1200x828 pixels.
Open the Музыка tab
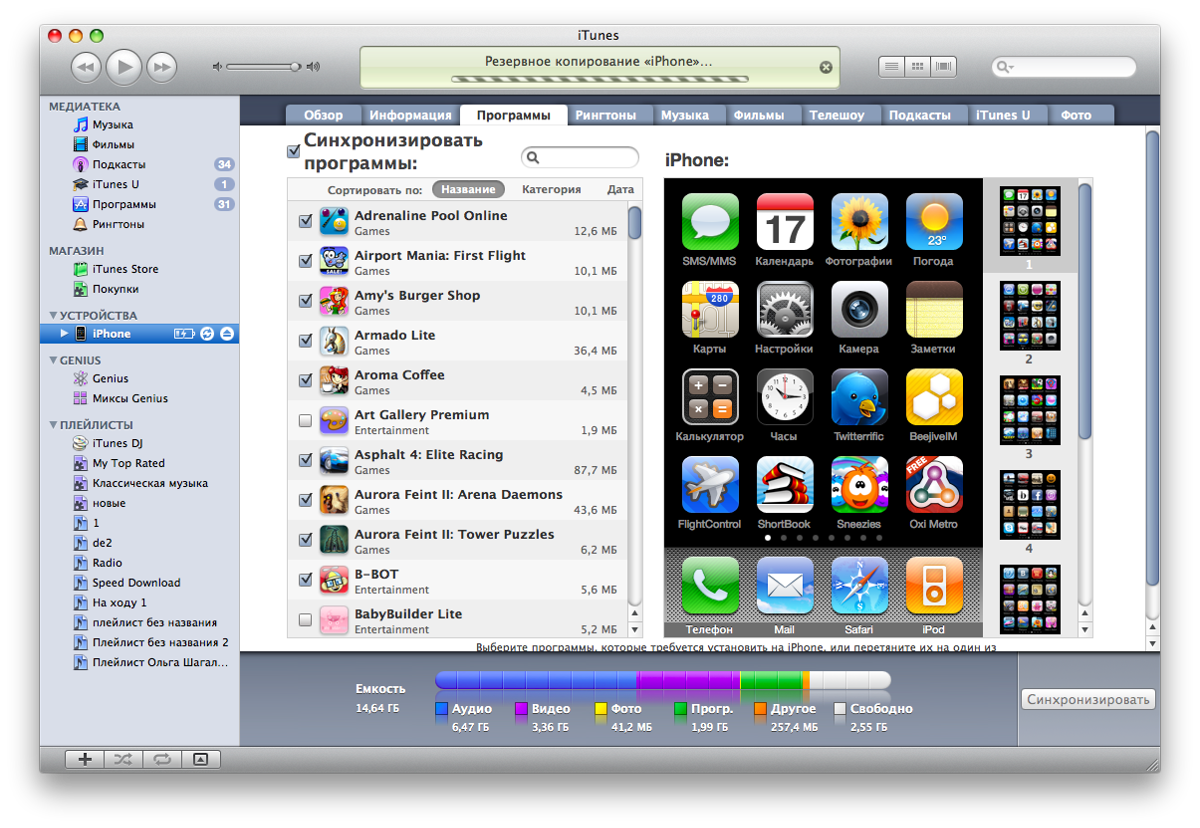pyautogui.click(x=685, y=115)
